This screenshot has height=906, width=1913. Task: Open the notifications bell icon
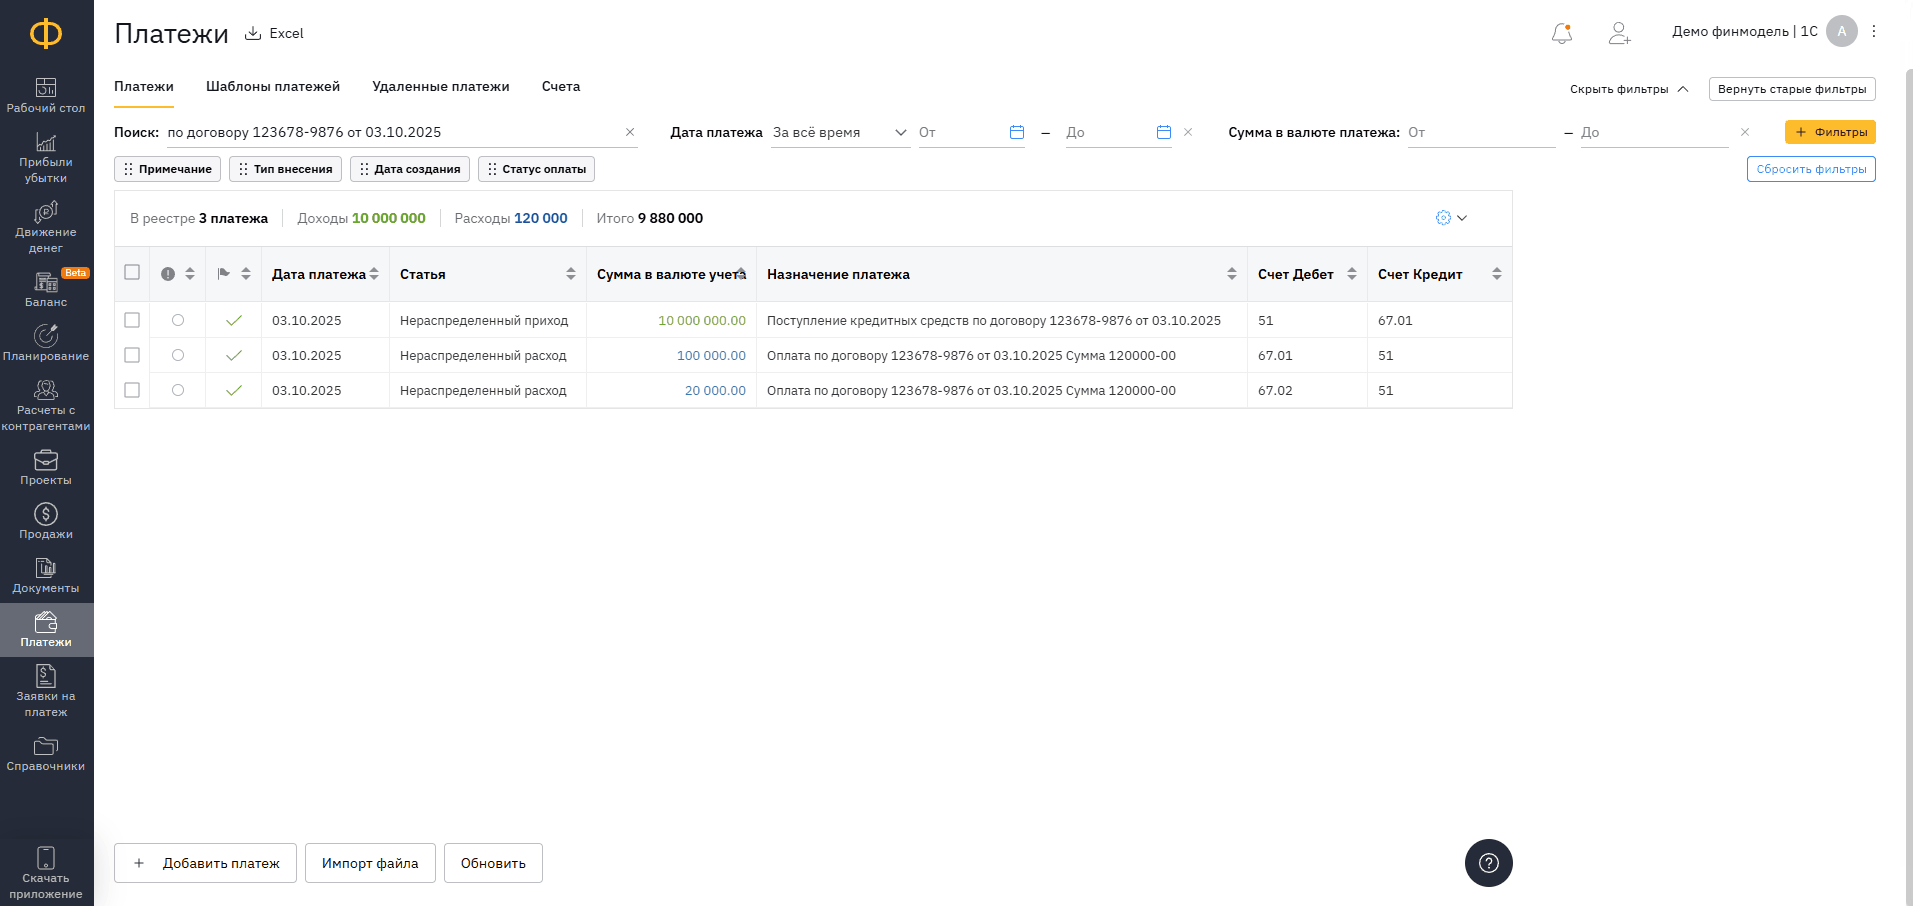pos(1561,33)
